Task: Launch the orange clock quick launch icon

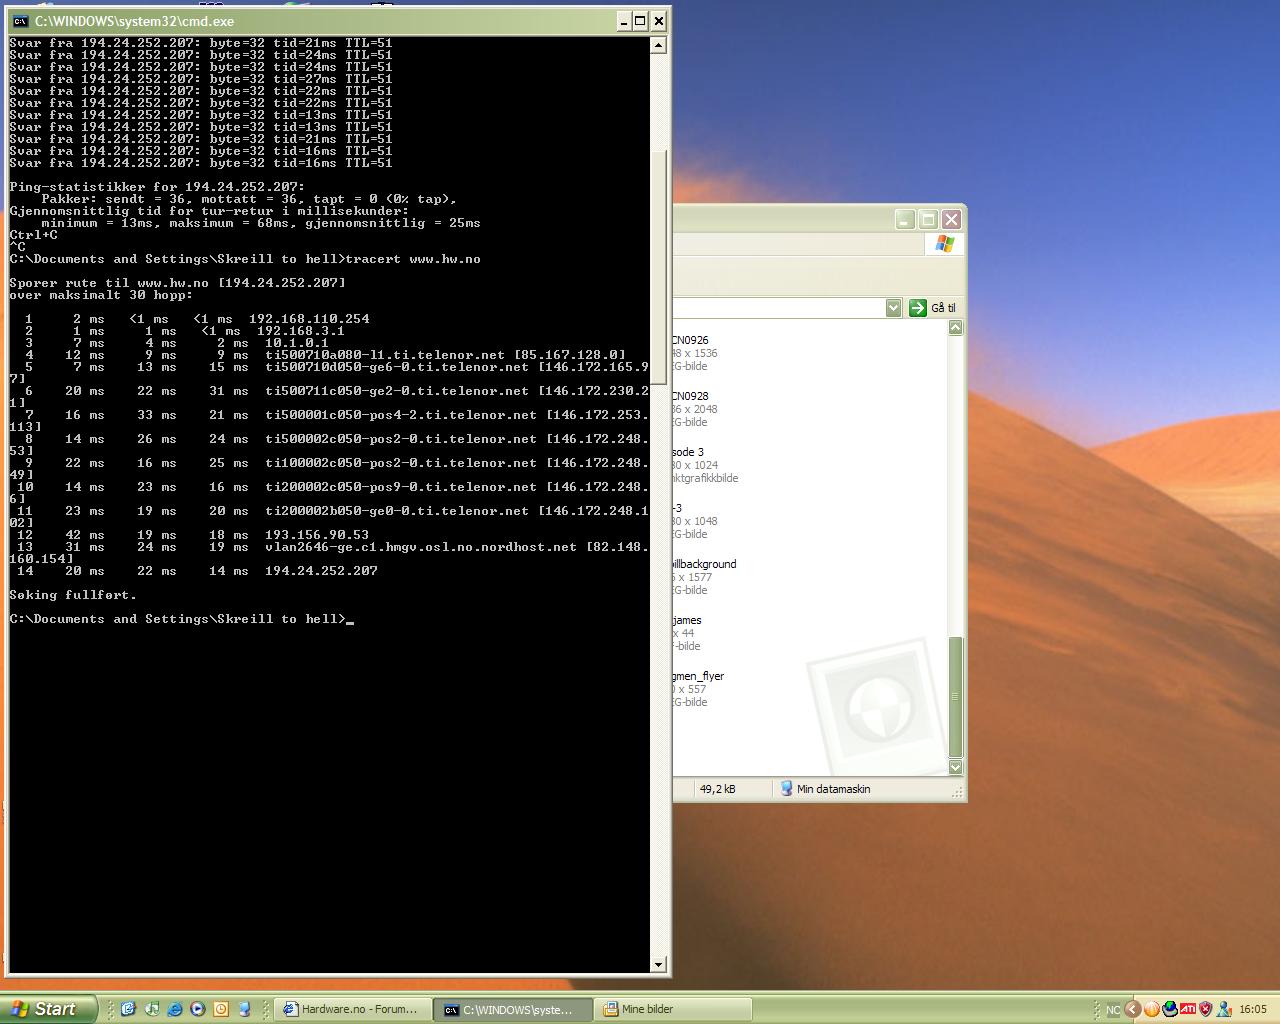Action: [x=221, y=1010]
